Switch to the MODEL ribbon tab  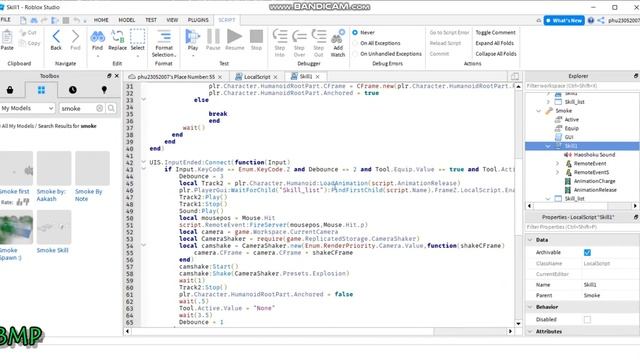(127, 20)
